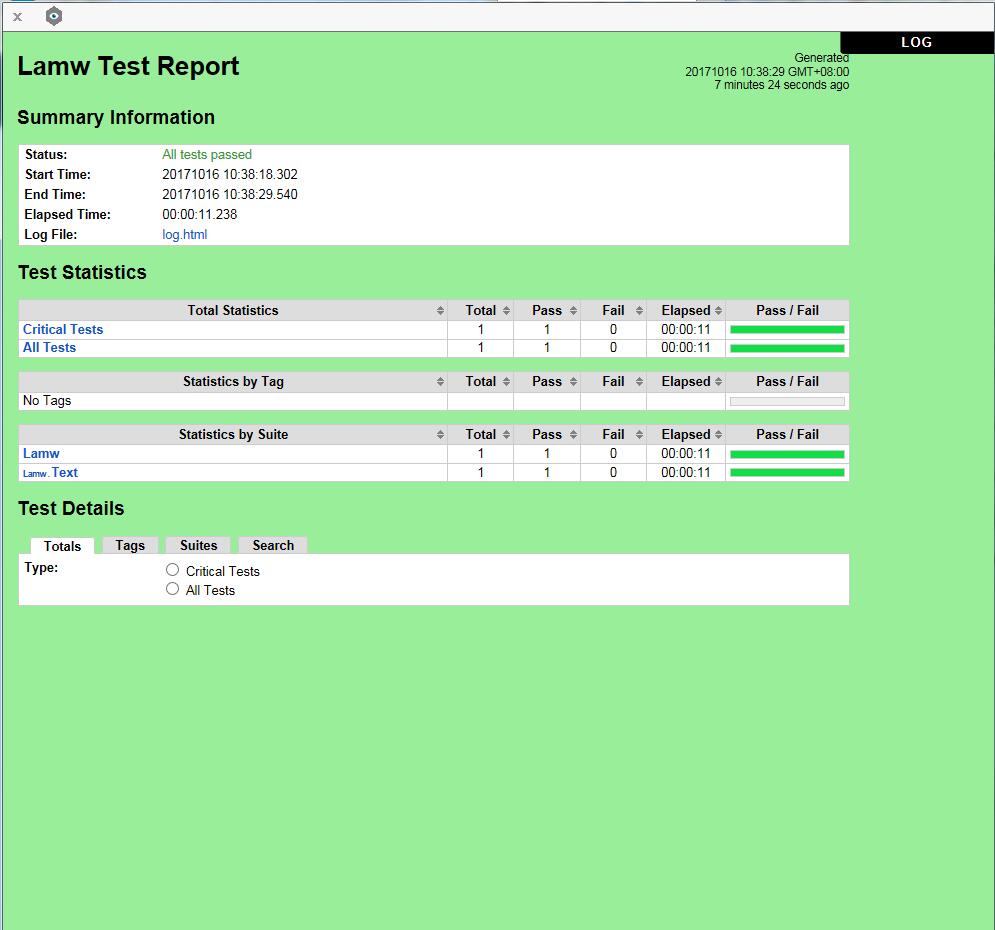
Task: Switch to the Suites tab
Action: 198,545
